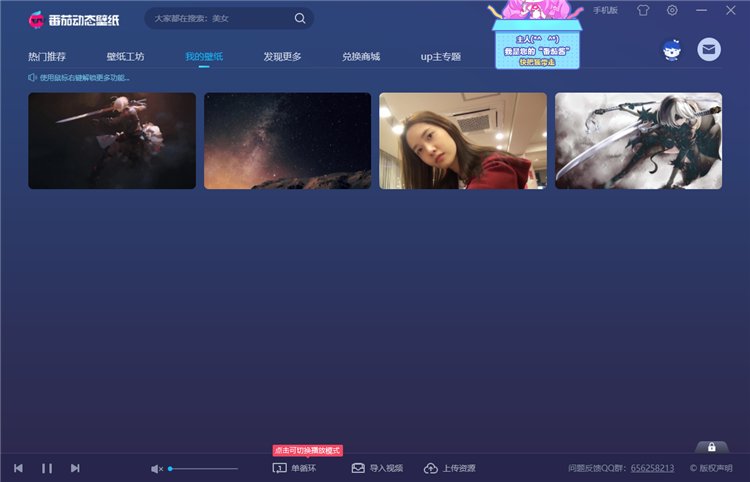Screen dimensions: 750x482
Task: Click the cloud upload icon
Action: coord(430,468)
